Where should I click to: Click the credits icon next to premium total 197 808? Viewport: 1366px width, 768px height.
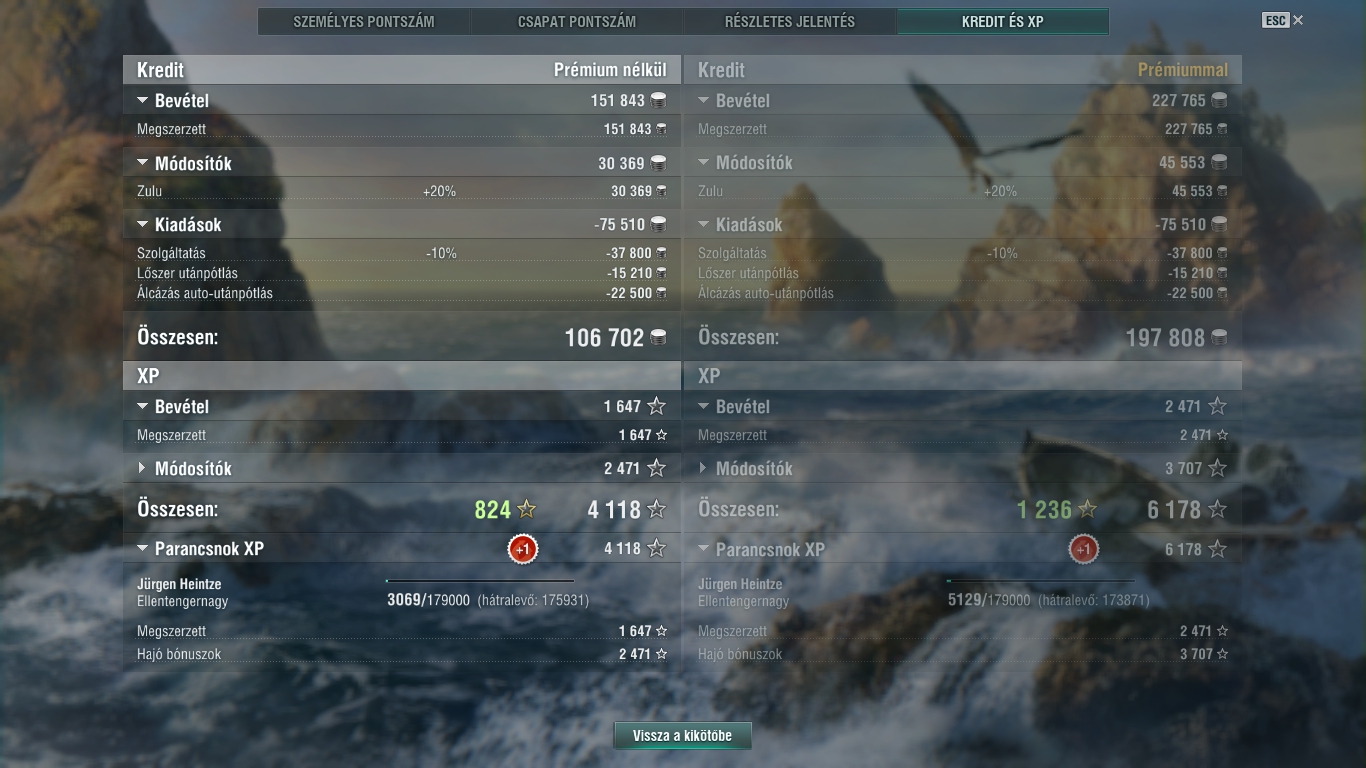(x=1219, y=338)
